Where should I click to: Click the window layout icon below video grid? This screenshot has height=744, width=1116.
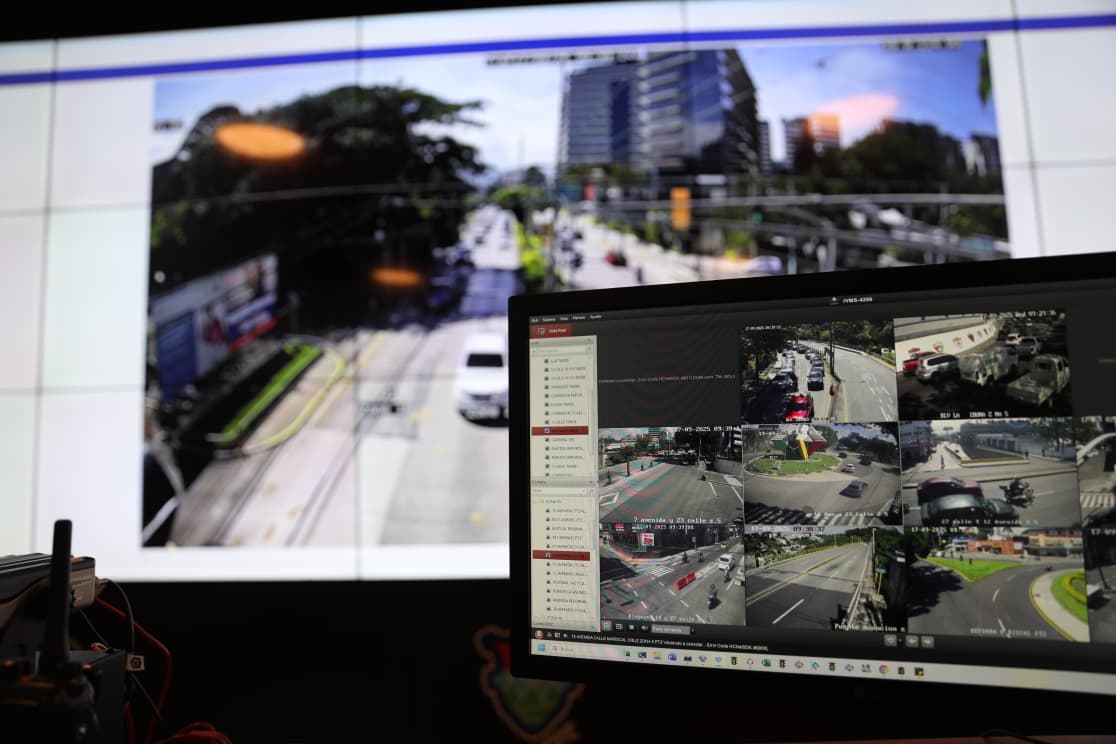[608, 627]
